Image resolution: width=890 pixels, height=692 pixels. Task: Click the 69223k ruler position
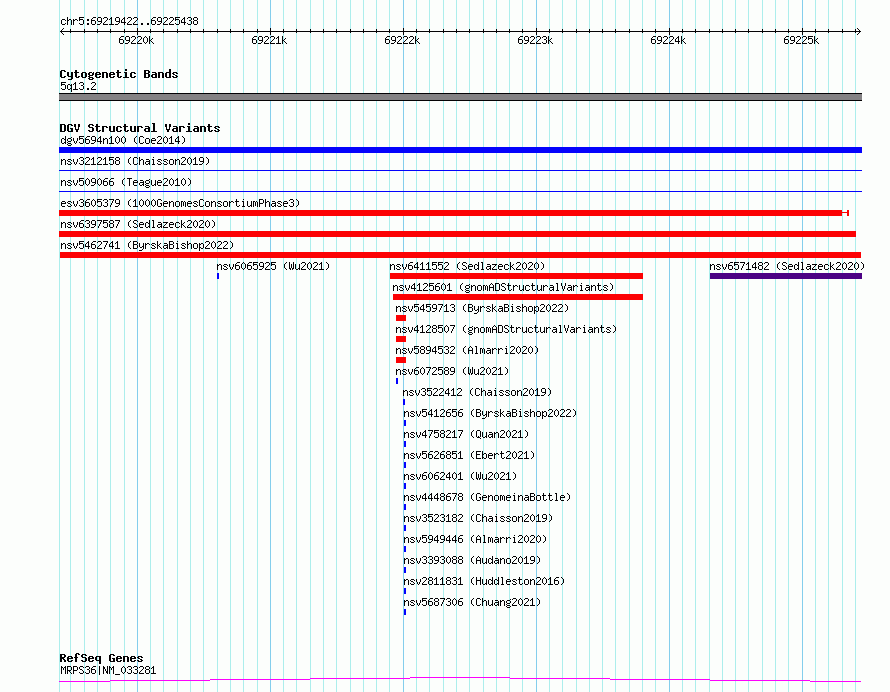click(x=535, y=40)
